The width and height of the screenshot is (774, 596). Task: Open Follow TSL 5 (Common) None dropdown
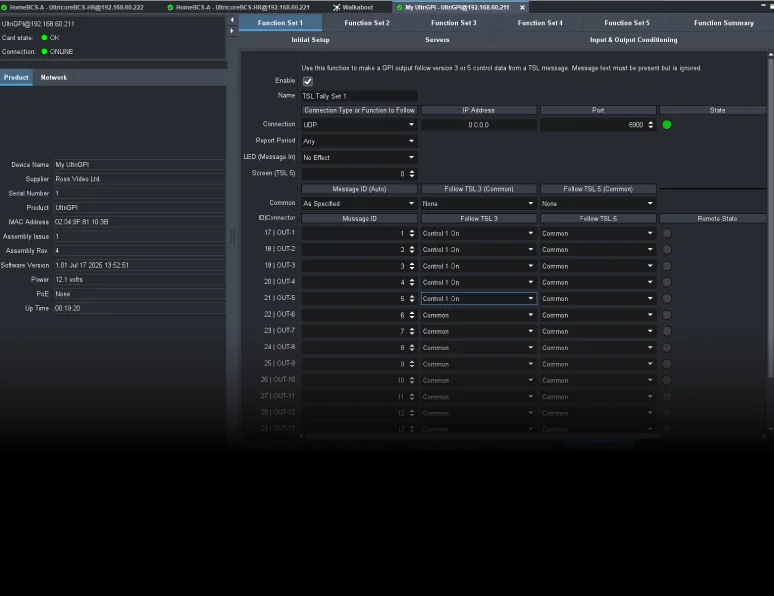pos(598,203)
